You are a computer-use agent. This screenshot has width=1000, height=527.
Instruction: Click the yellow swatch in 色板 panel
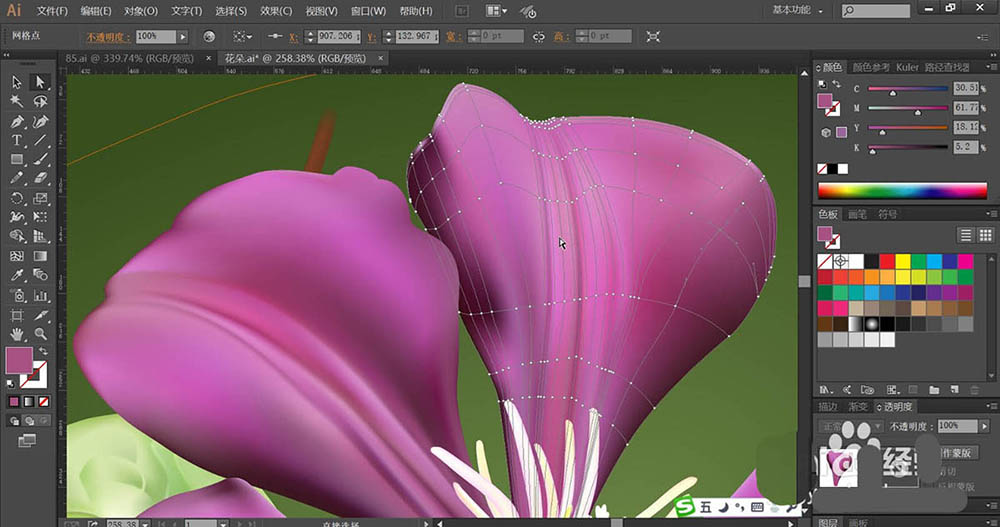(x=903, y=261)
